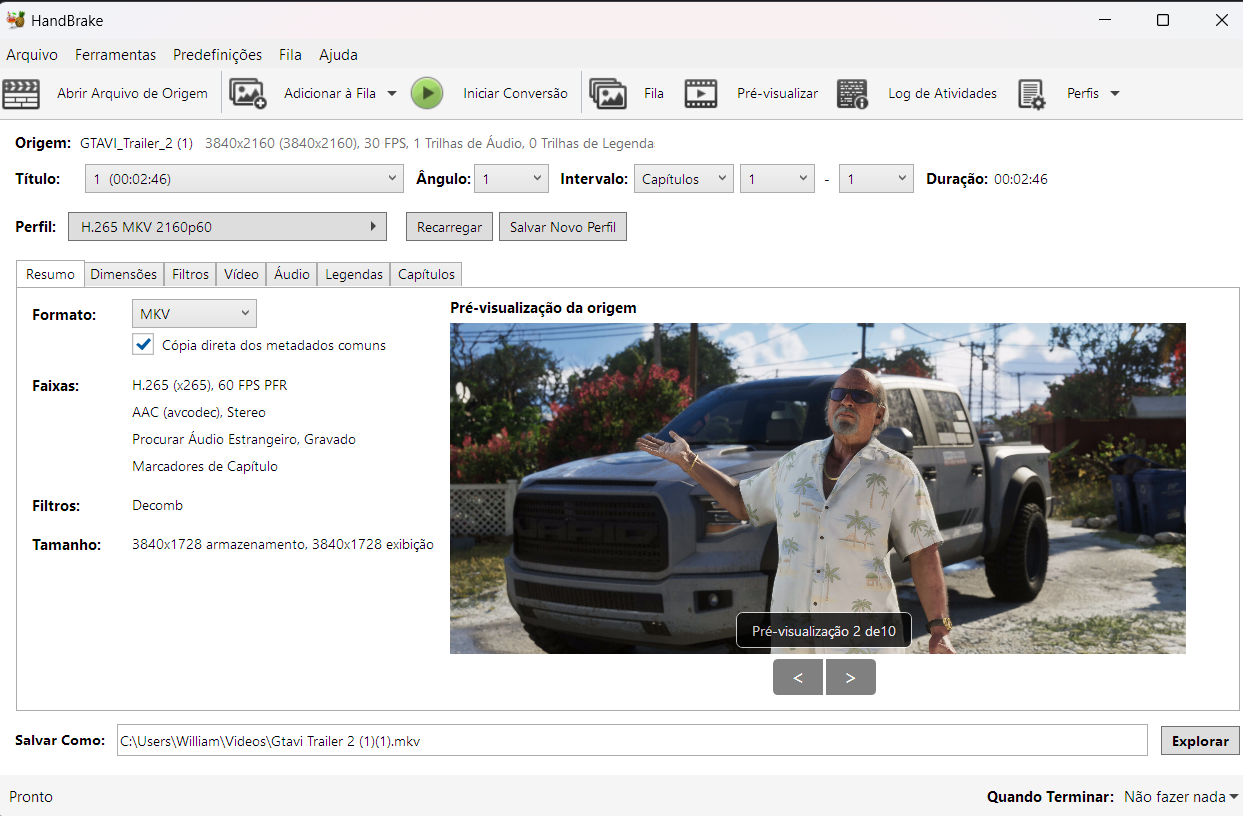Open the end chapter dropdown
This screenshot has width=1243, height=816.
(876, 179)
